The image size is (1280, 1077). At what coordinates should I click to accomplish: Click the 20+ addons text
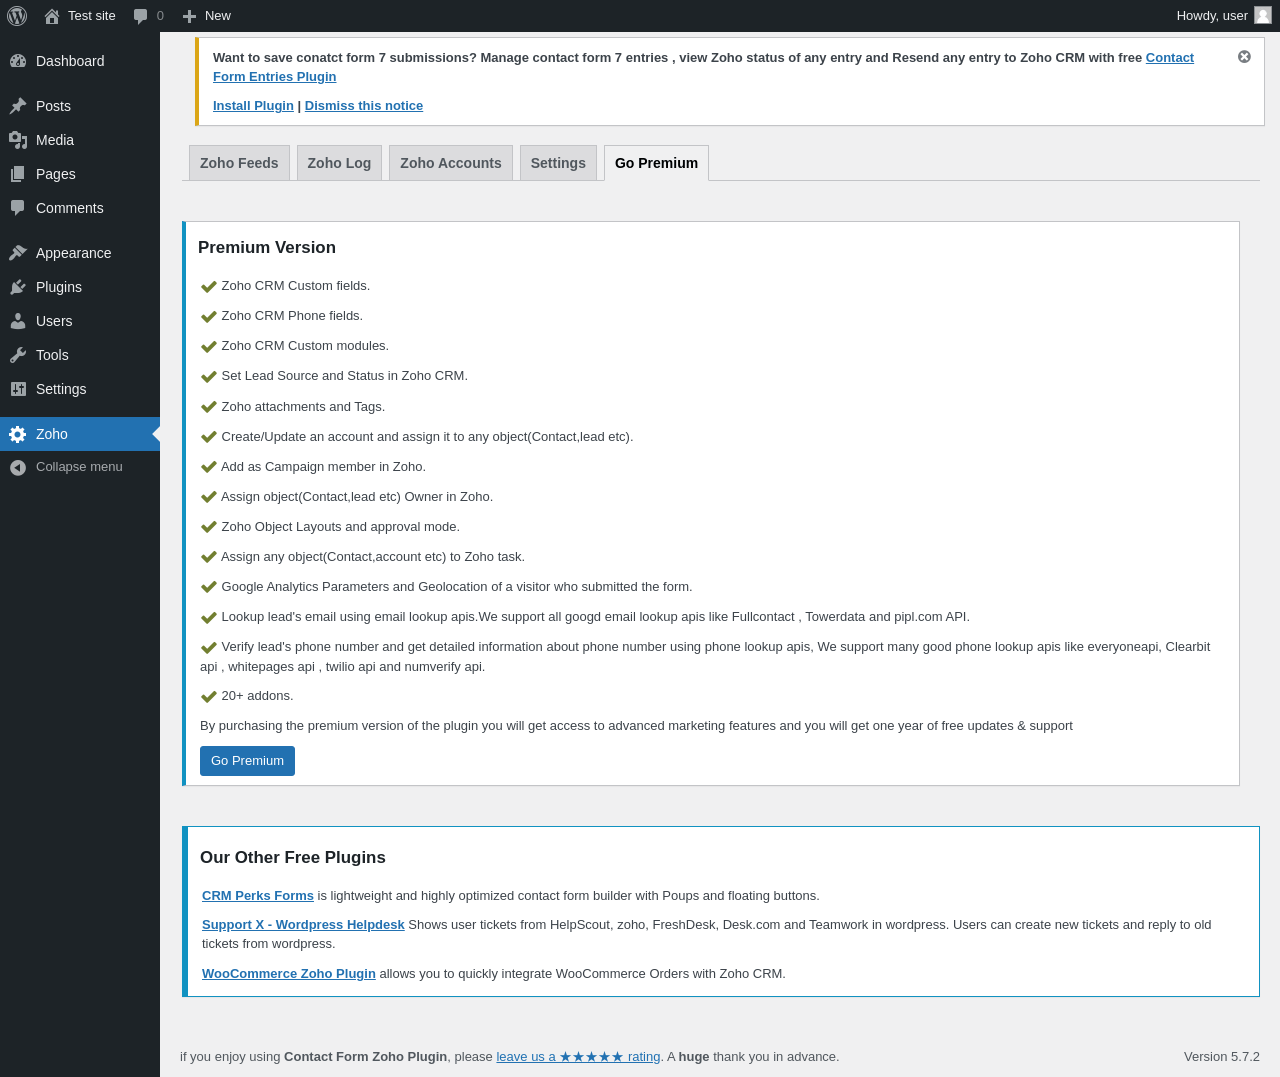[x=257, y=696]
